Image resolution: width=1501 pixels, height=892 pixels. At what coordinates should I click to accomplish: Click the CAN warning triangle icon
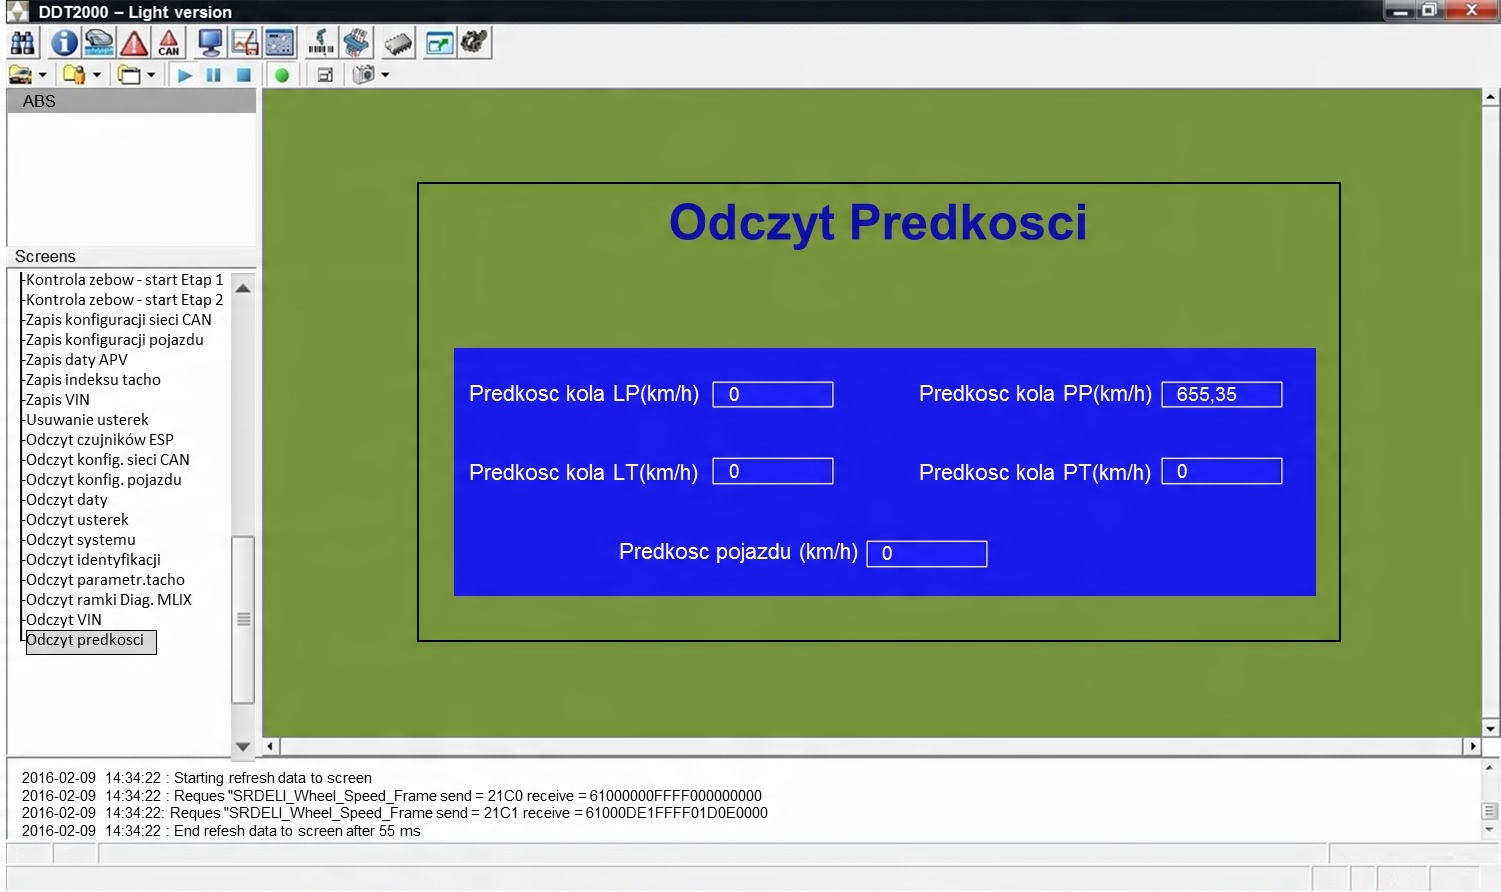tap(169, 43)
